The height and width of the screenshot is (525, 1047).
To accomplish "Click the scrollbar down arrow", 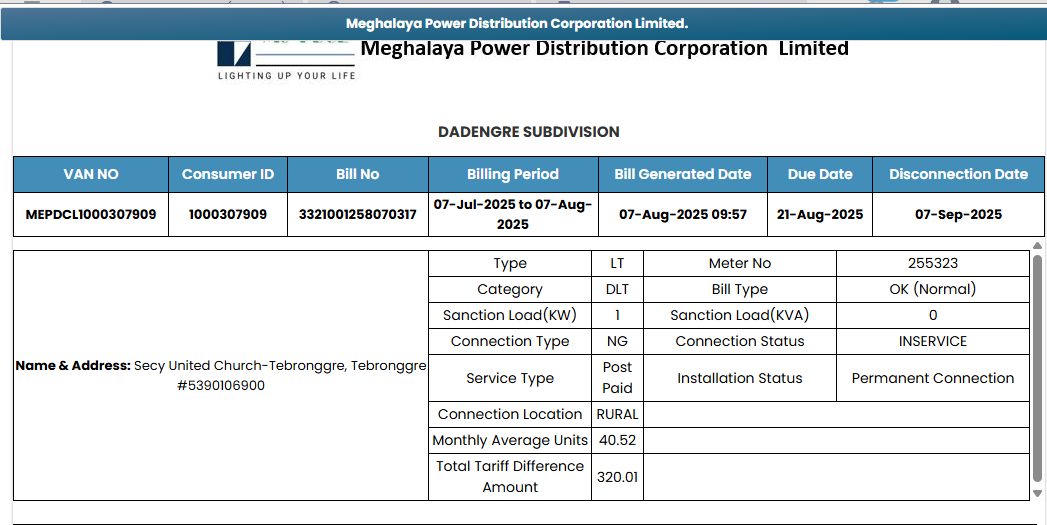I will pos(1037,493).
